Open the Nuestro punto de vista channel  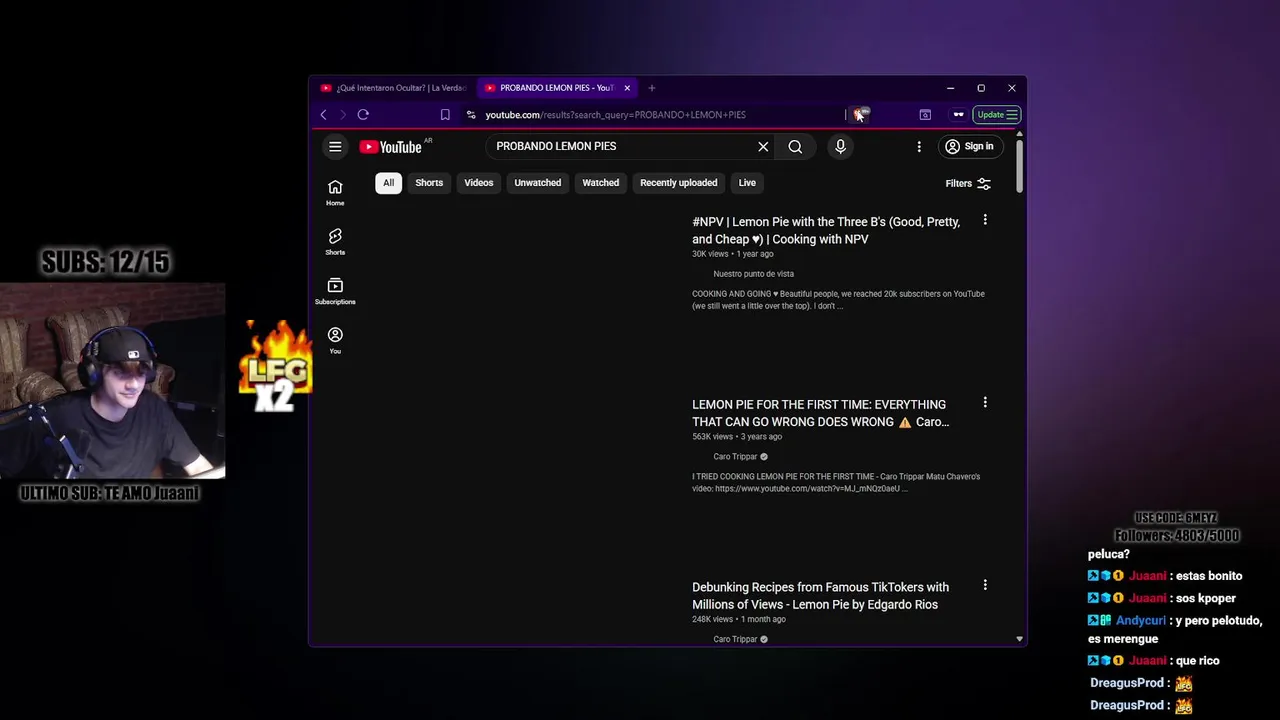[753, 274]
